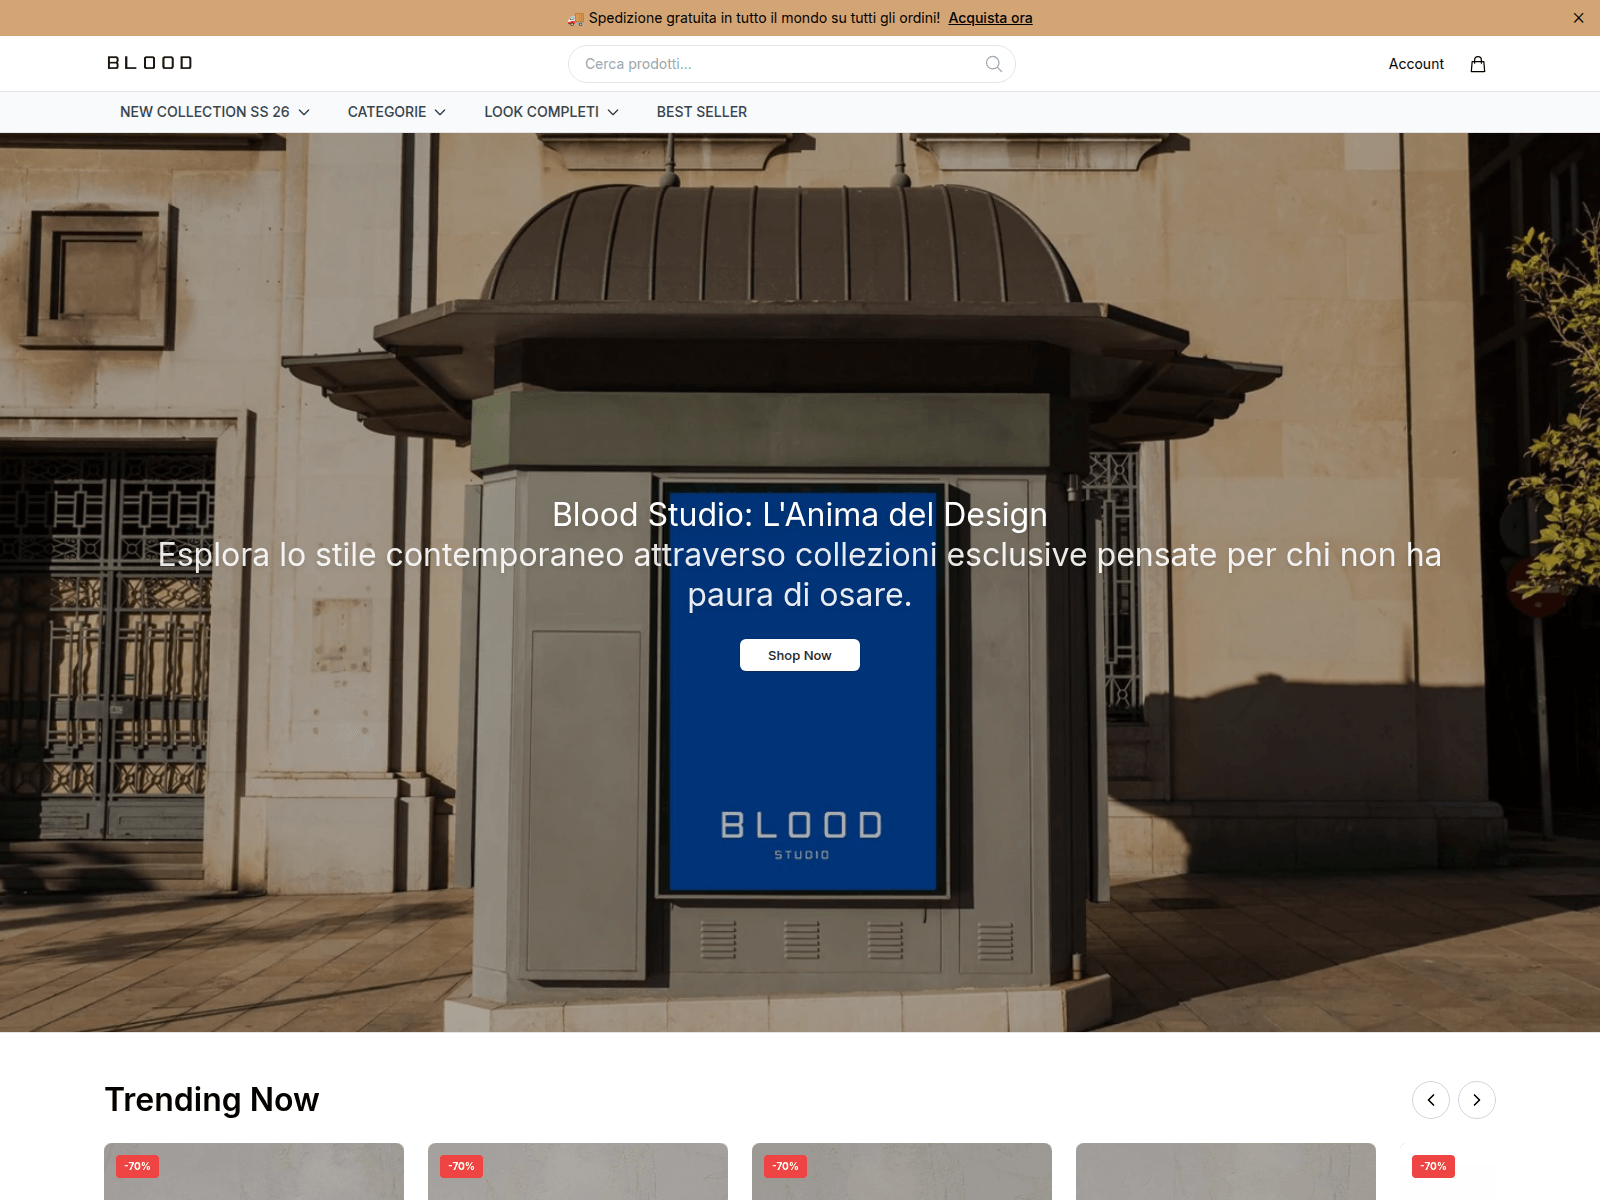Open the Account page
The height and width of the screenshot is (1200, 1600).
[1416, 64]
